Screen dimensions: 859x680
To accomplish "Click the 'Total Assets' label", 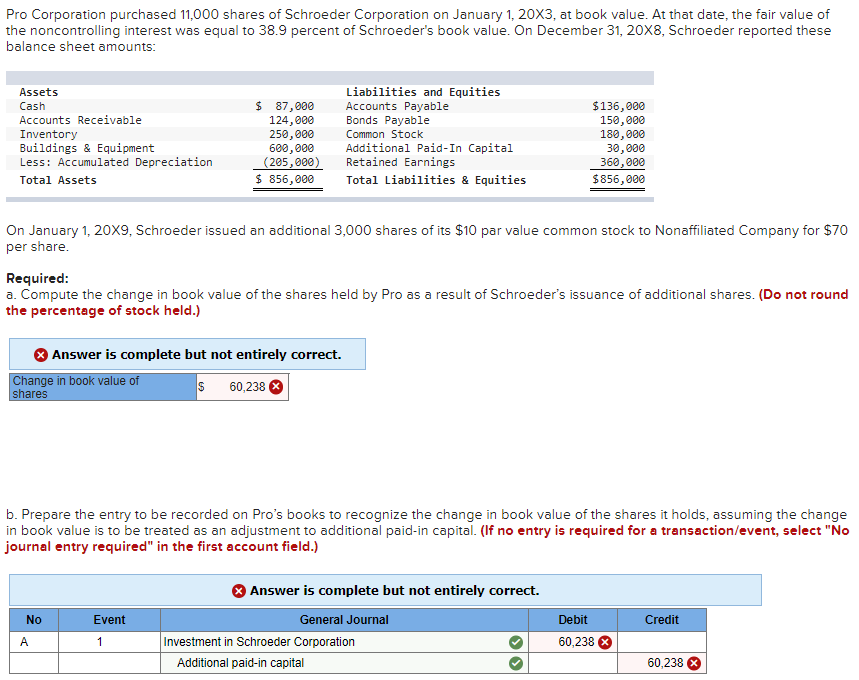I will (58, 180).
